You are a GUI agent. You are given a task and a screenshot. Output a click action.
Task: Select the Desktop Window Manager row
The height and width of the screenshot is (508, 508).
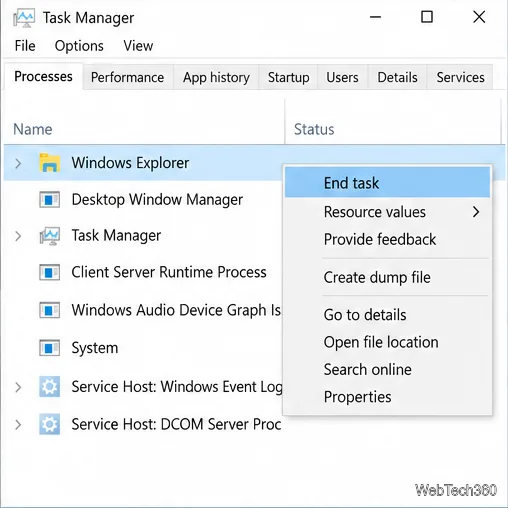[x=143, y=199]
